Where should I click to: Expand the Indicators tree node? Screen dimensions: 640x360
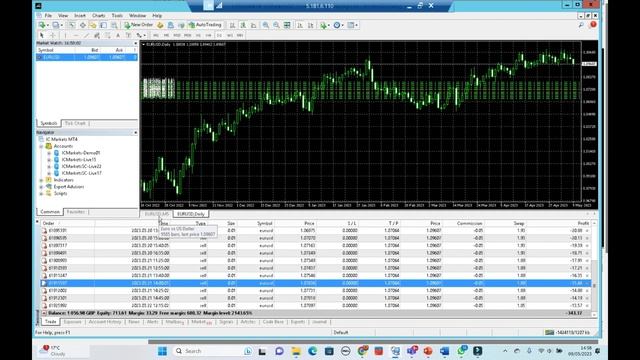41,180
